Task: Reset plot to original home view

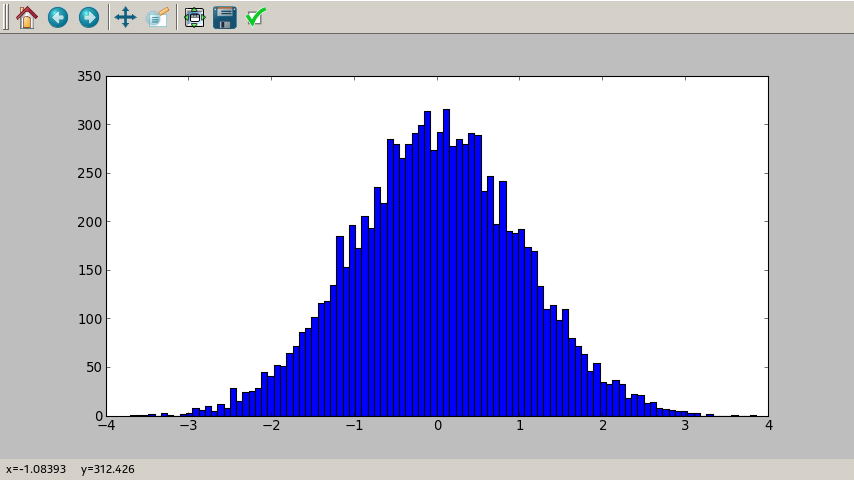Action: pos(27,17)
